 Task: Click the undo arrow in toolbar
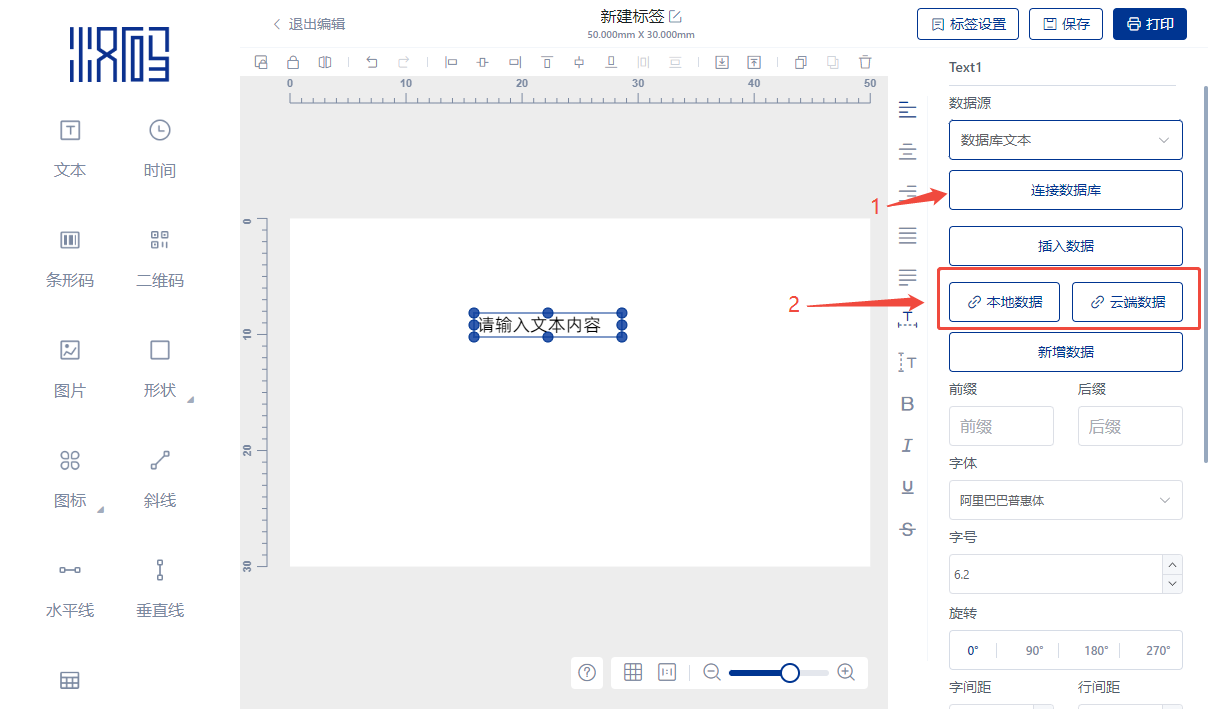tap(372, 62)
